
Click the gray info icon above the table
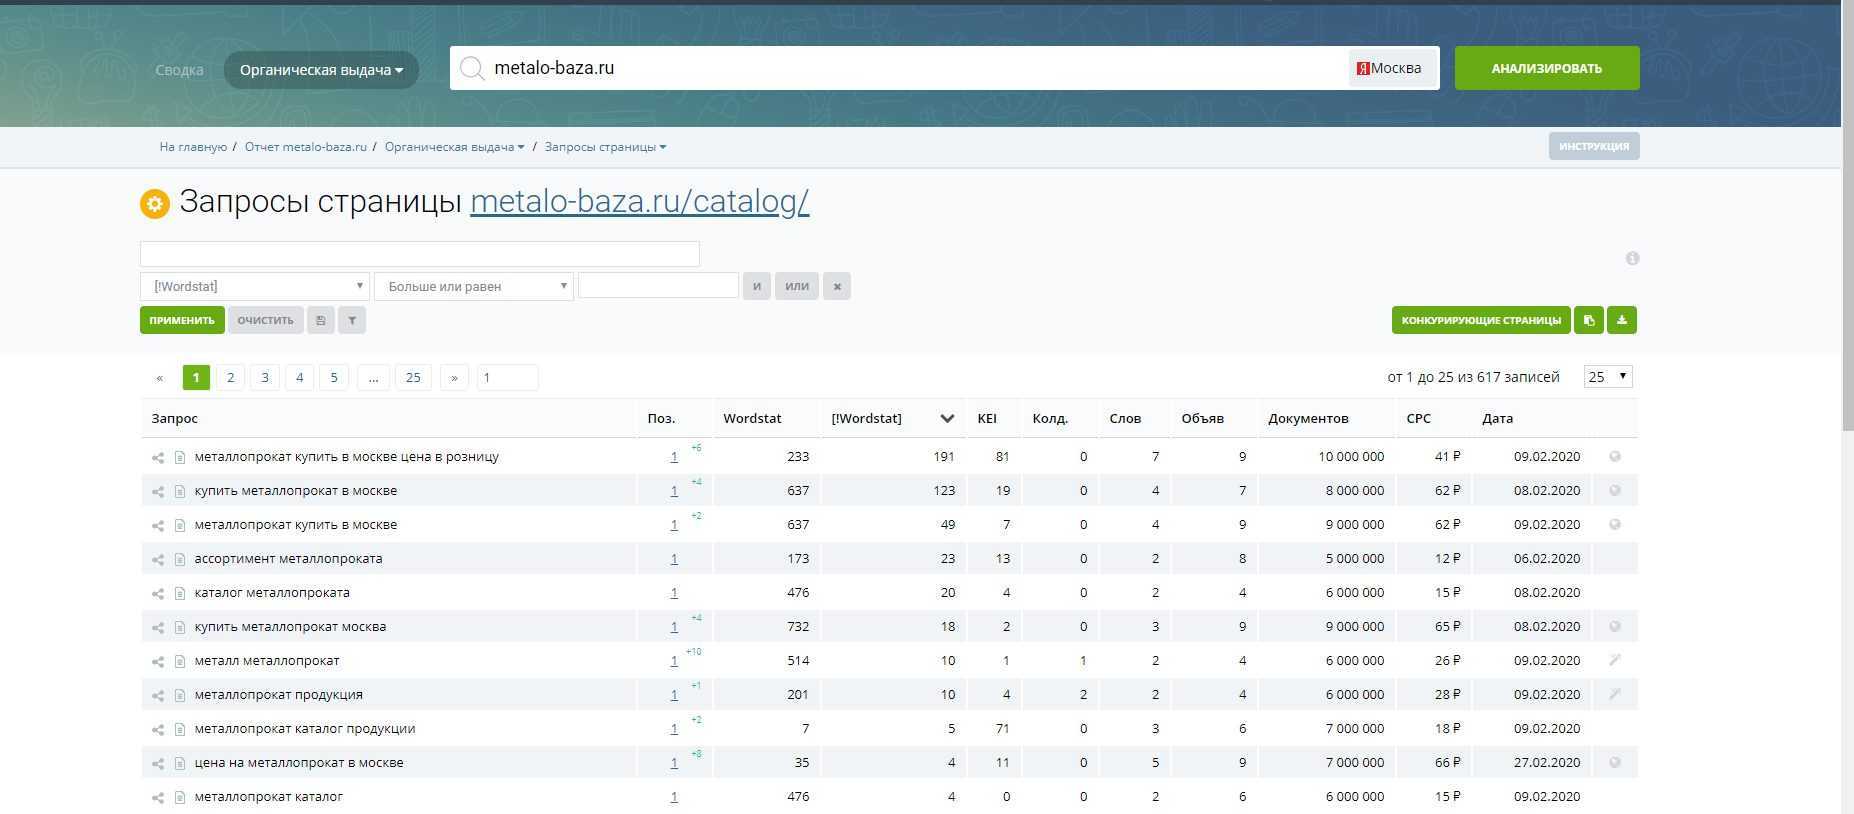click(1632, 258)
